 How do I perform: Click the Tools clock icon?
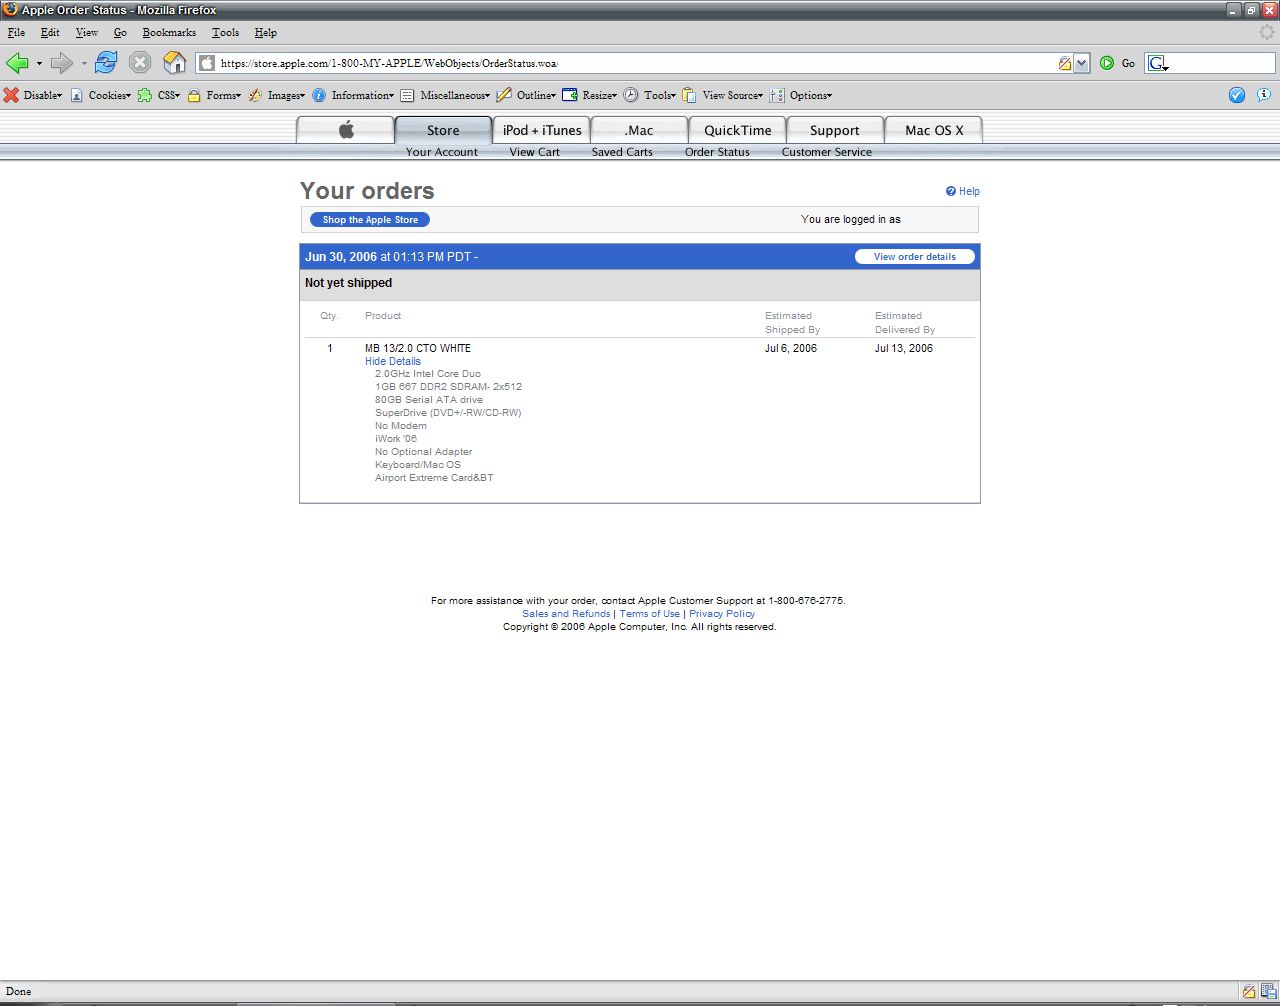[631, 95]
